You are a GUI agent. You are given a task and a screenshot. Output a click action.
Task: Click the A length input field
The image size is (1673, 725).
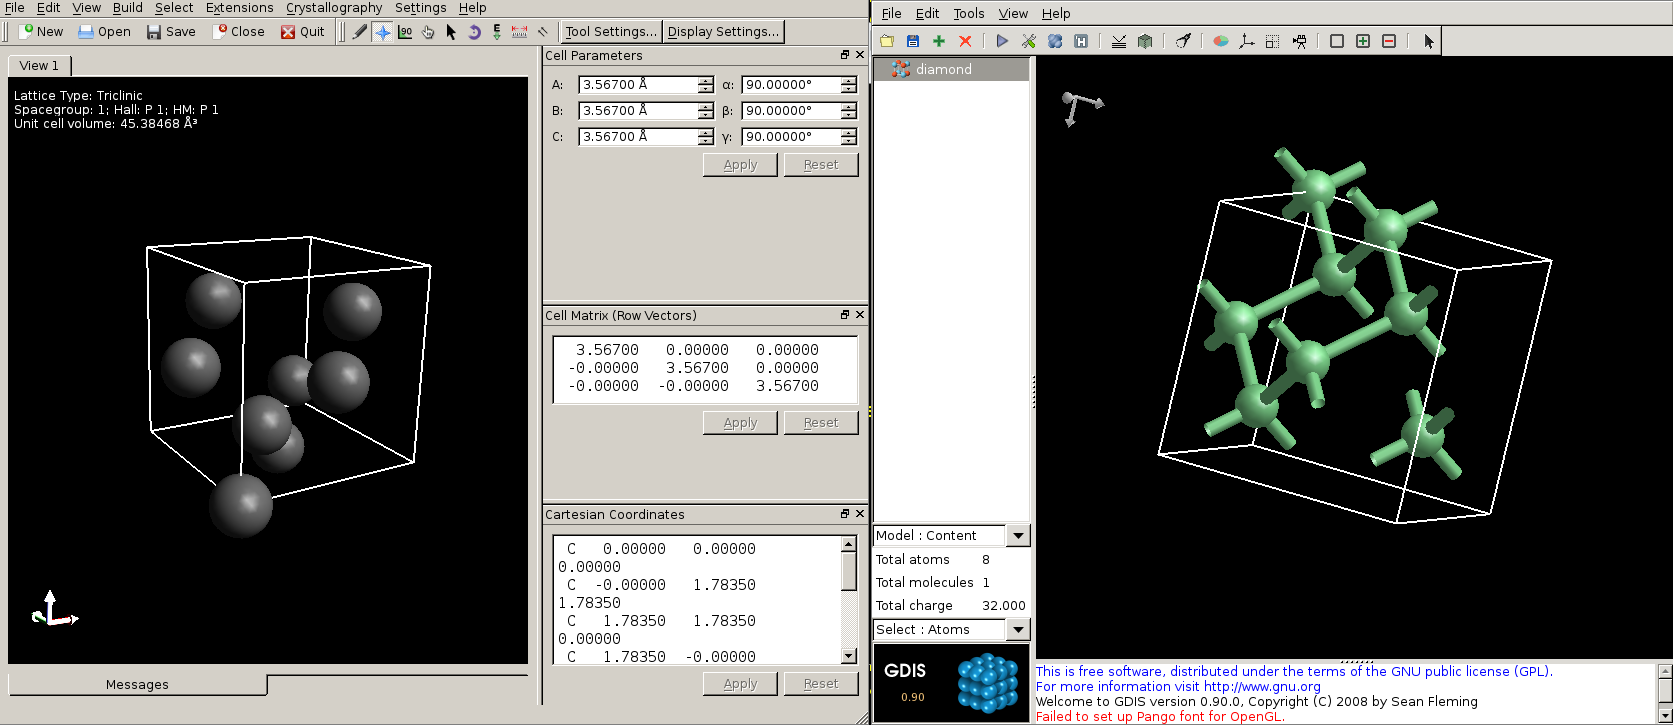point(638,85)
